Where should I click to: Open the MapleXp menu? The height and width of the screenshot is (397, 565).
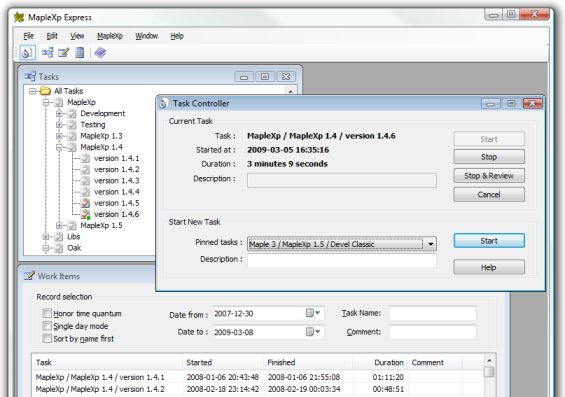[x=110, y=36]
